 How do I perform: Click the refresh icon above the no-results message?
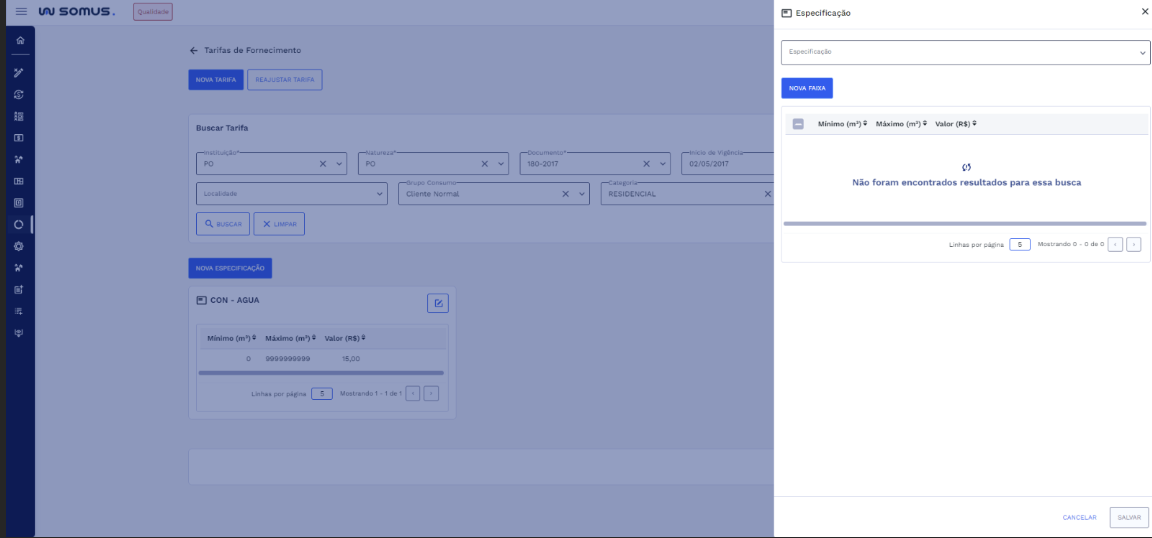click(x=966, y=167)
